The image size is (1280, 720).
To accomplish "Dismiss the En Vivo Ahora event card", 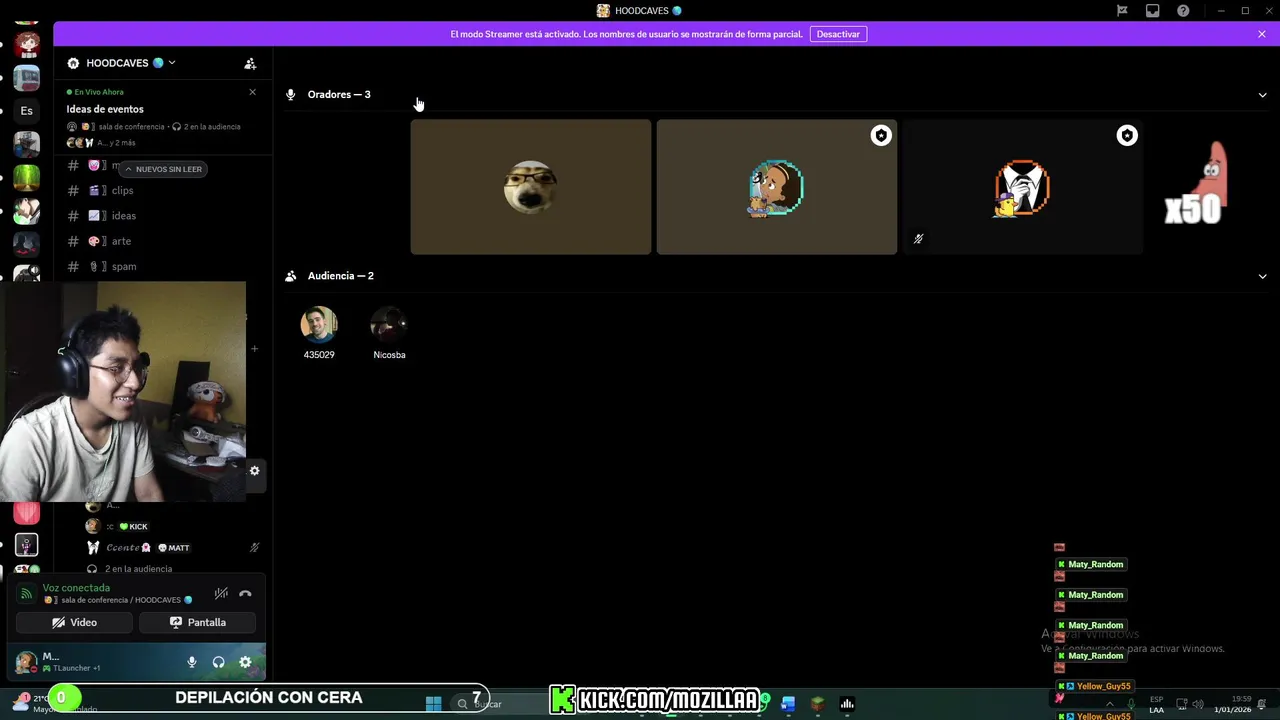I will [252, 92].
